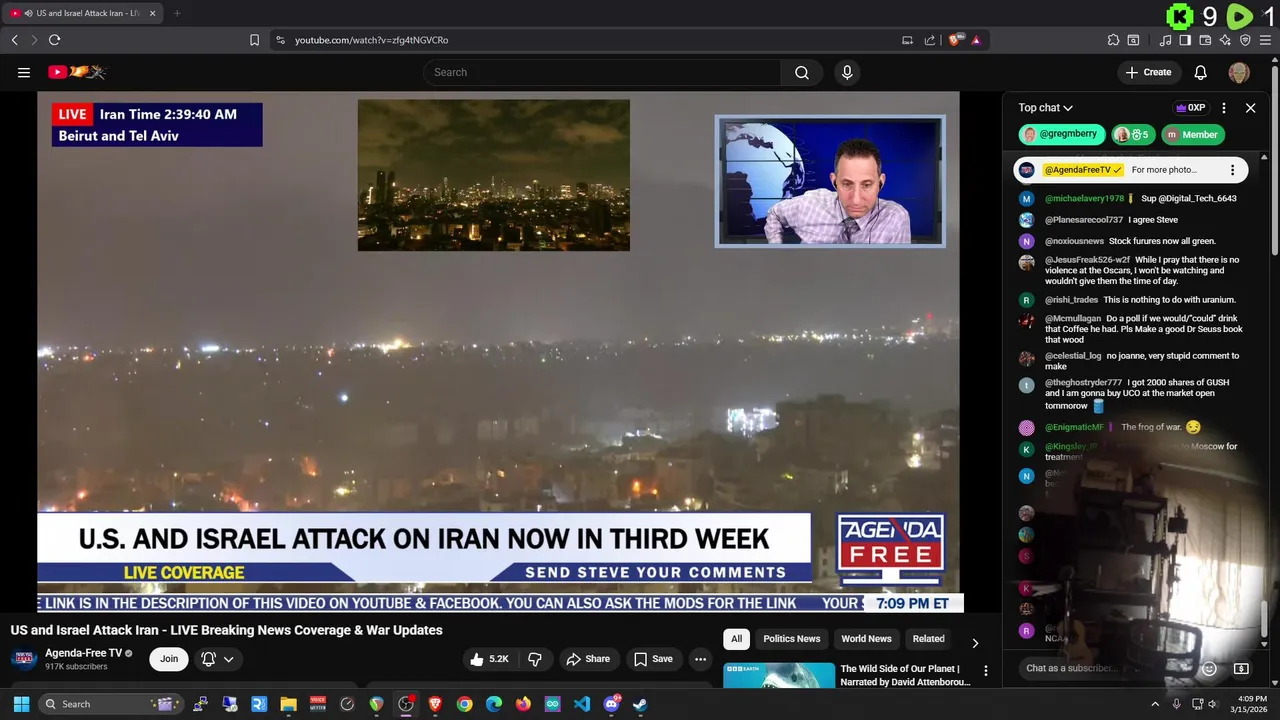Open the emoji picker in chat
The width and height of the screenshot is (1280, 720).
(x=1209, y=668)
